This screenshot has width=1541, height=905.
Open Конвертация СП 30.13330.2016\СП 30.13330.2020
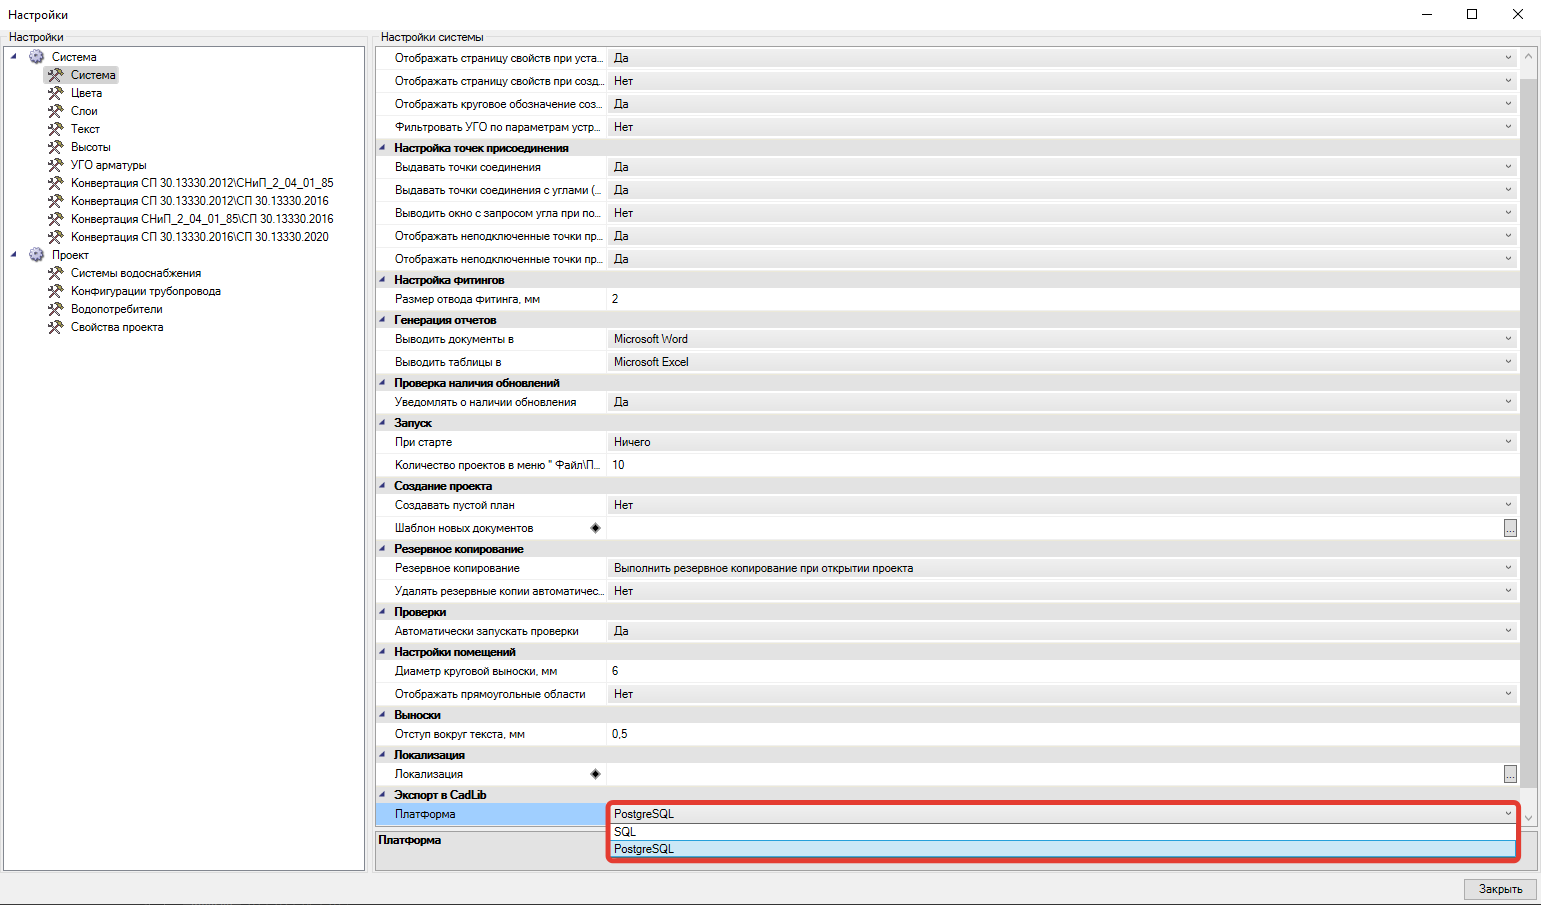[200, 237]
